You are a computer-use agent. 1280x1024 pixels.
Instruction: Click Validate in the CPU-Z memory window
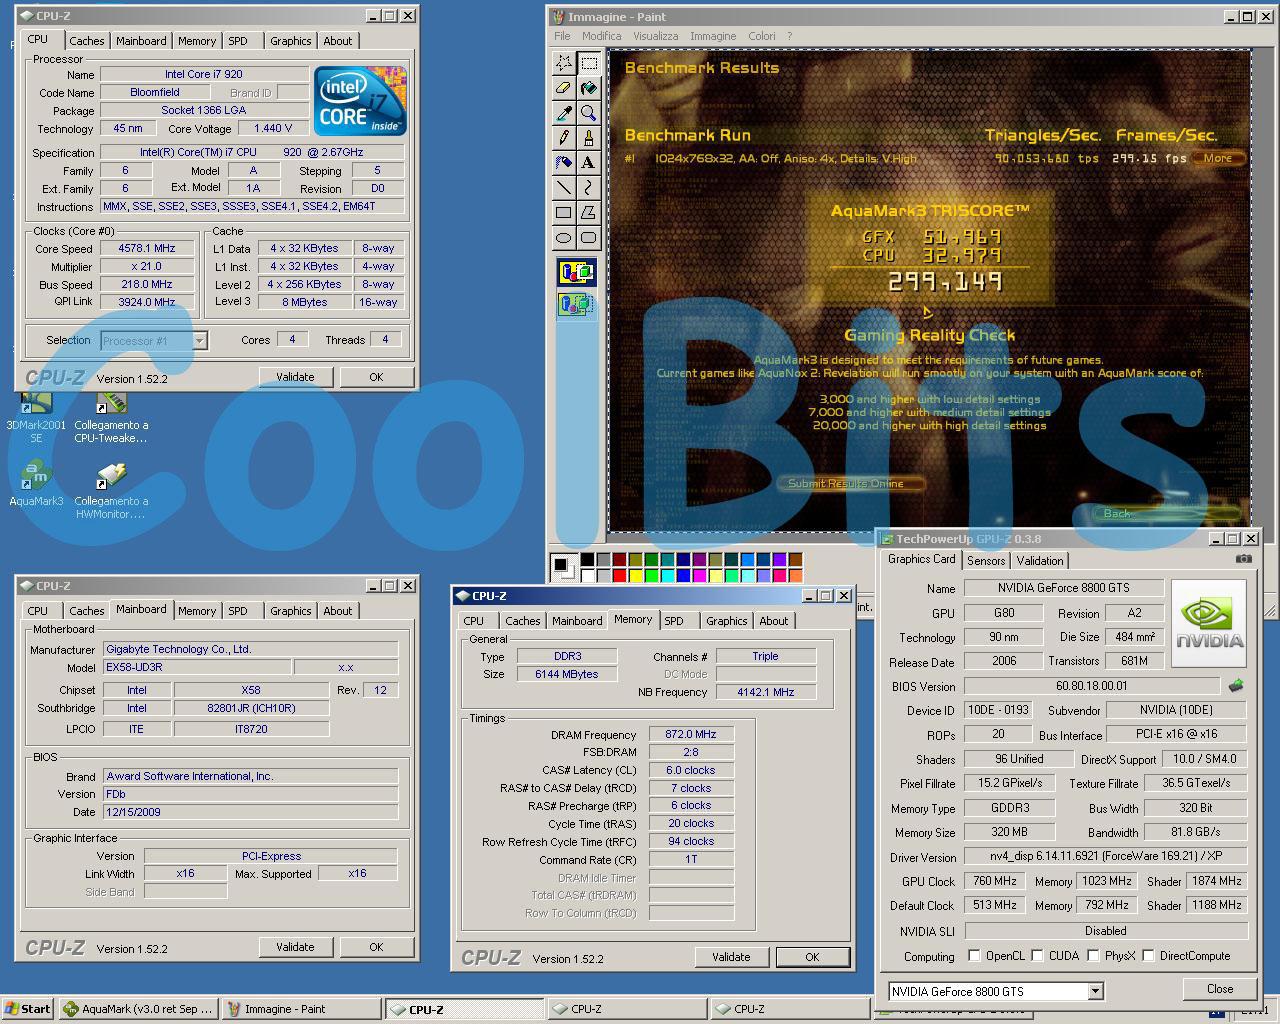(x=731, y=957)
